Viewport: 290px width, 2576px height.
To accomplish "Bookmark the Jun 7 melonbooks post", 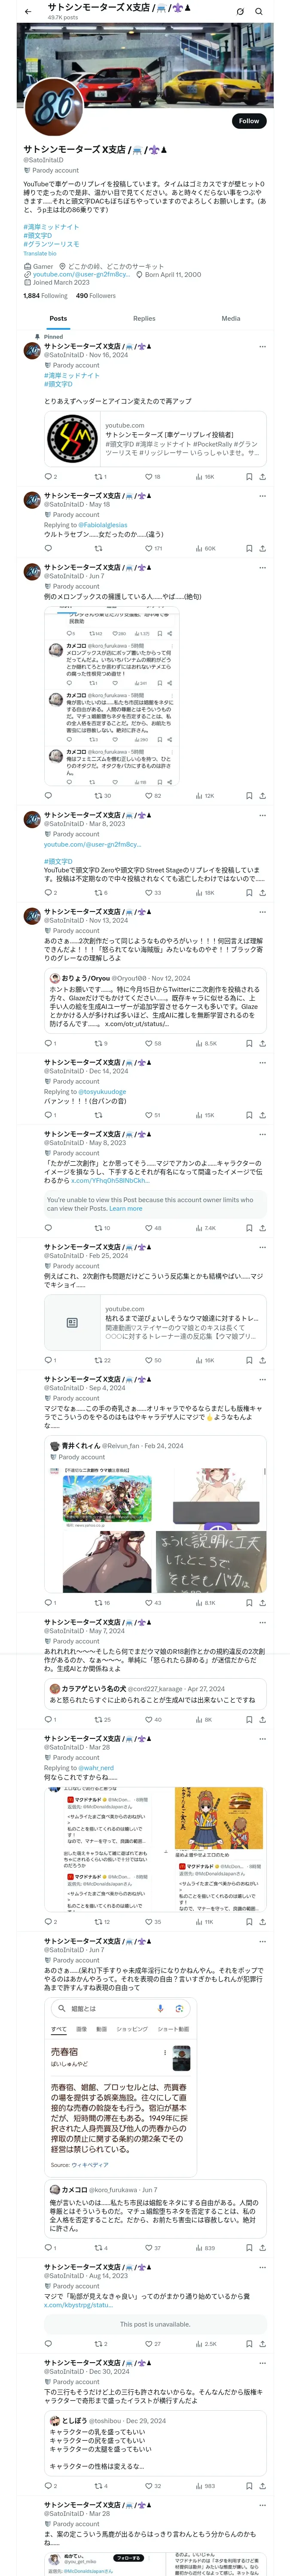I will tap(249, 796).
